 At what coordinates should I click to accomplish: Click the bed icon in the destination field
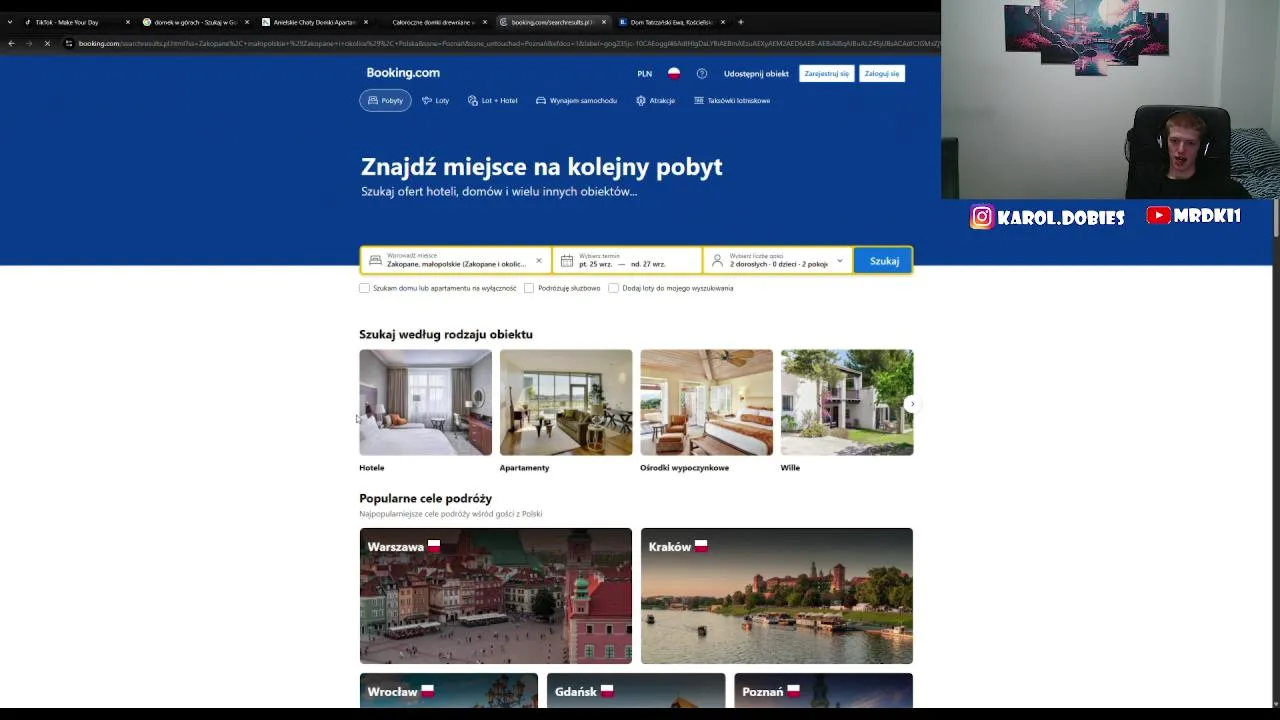coord(375,261)
